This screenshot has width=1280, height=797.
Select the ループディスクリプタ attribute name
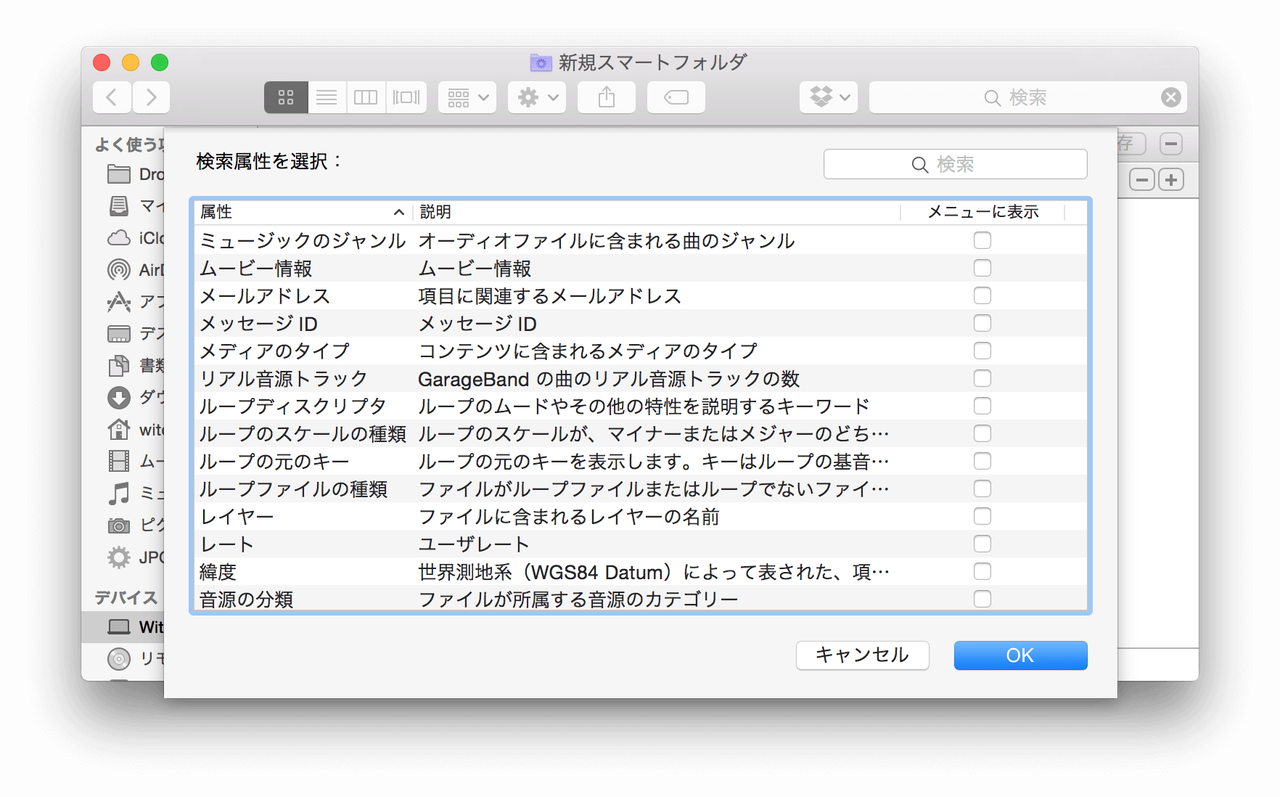(x=293, y=406)
